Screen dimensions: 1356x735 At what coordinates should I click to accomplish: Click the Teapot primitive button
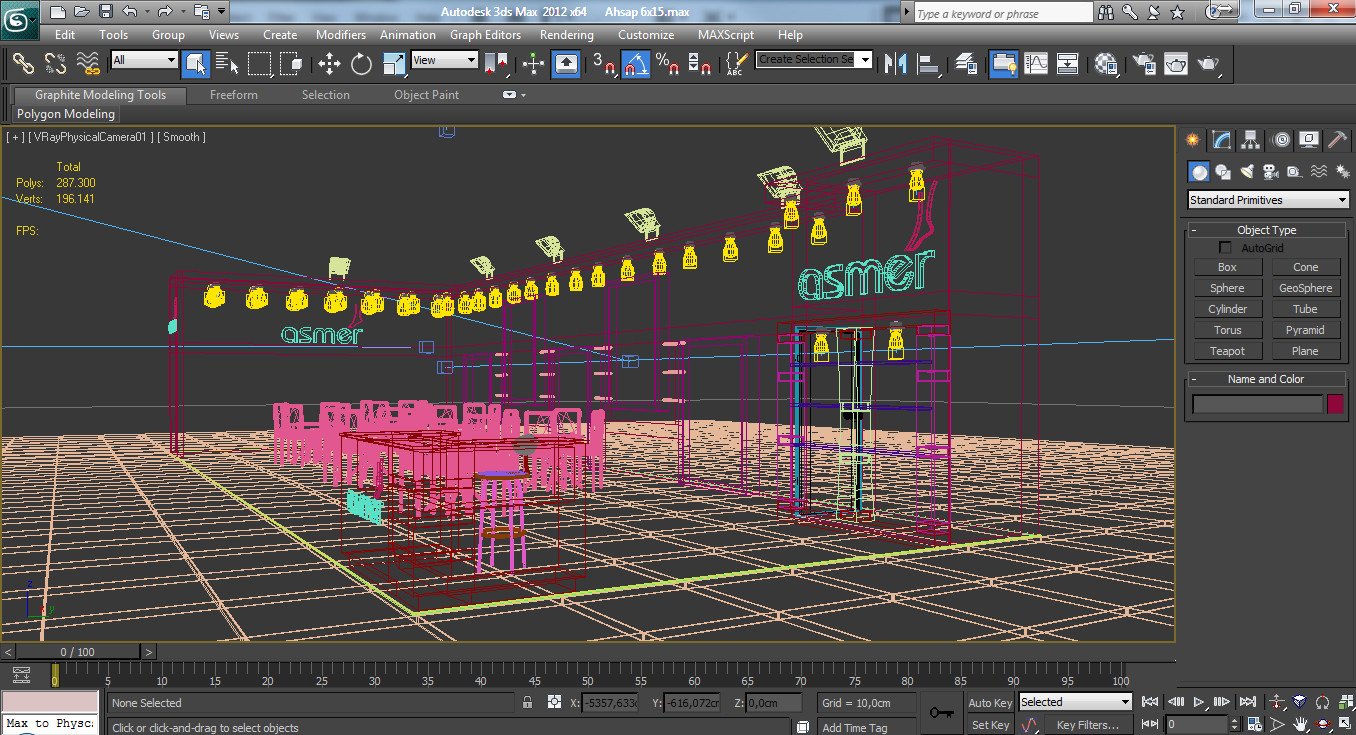pyautogui.click(x=1227, y=350)
